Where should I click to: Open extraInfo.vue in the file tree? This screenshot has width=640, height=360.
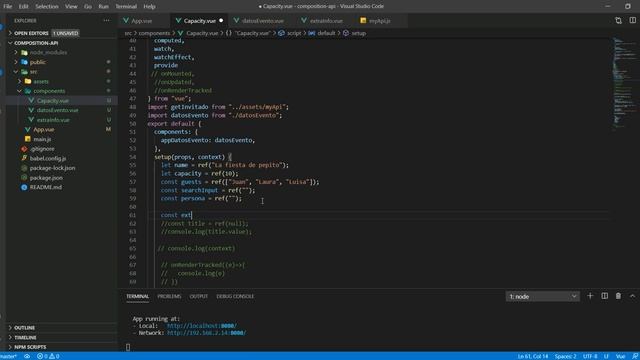53,120
